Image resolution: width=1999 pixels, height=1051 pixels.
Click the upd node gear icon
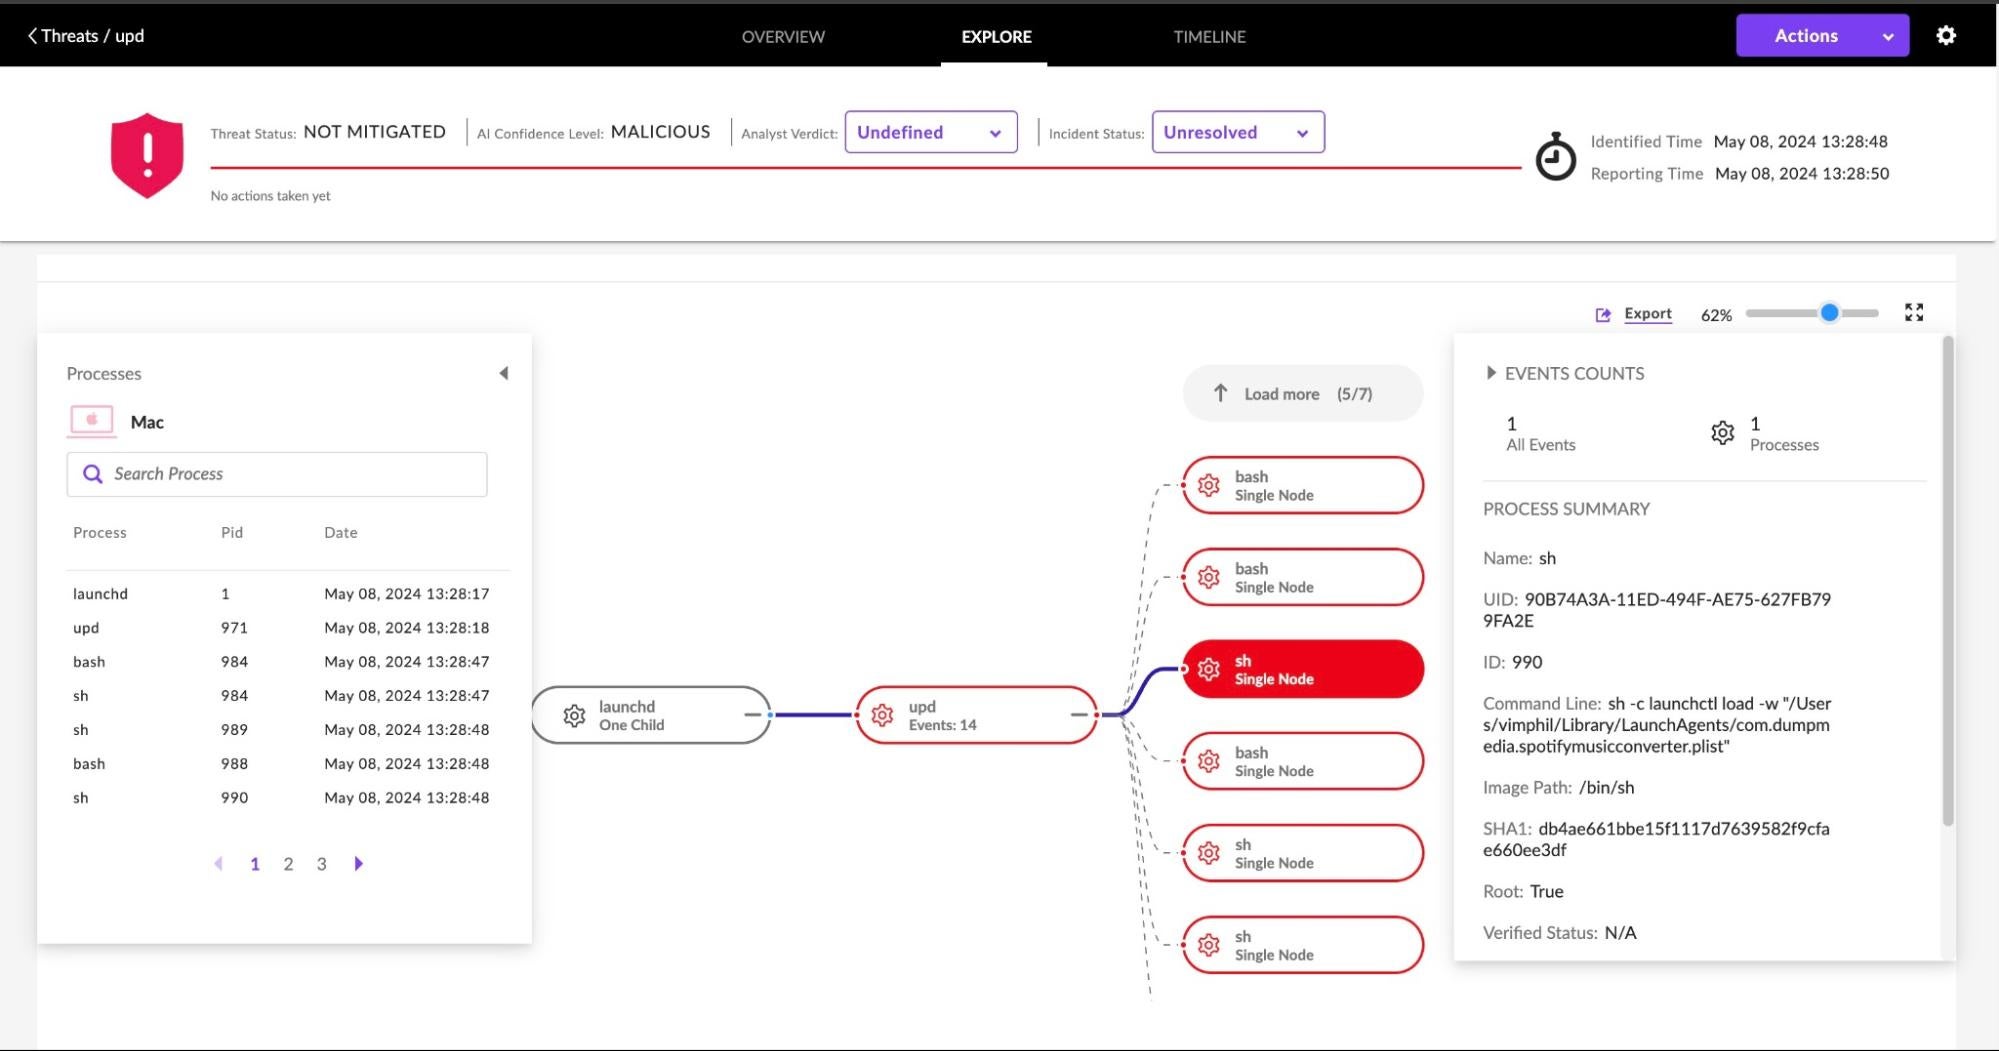coord(882,716)
